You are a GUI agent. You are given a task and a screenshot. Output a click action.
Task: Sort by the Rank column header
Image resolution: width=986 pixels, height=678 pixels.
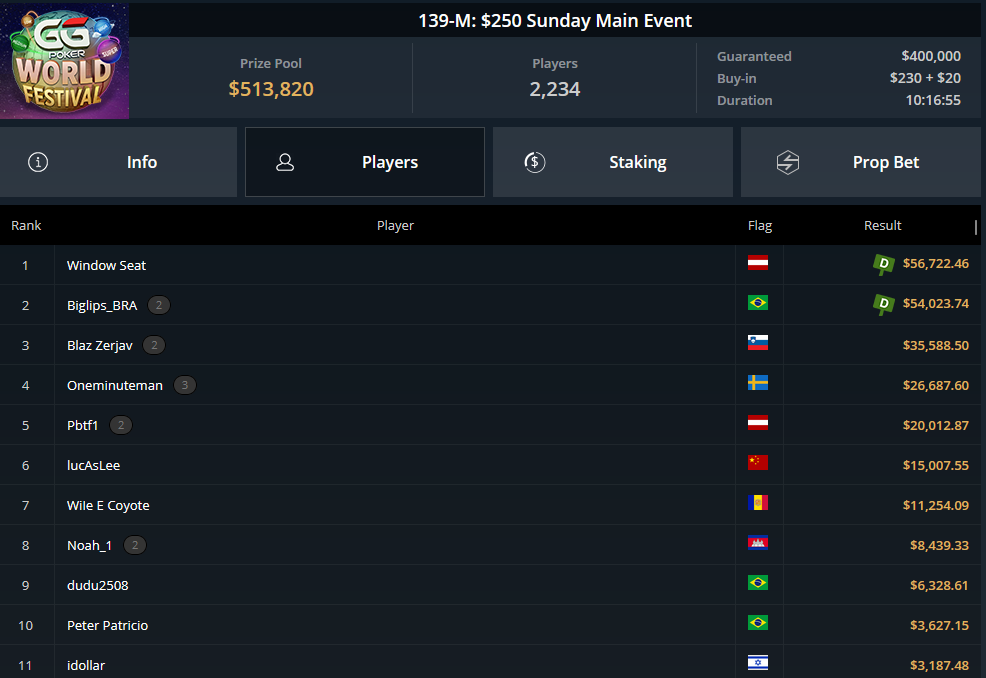coord(26,225)
